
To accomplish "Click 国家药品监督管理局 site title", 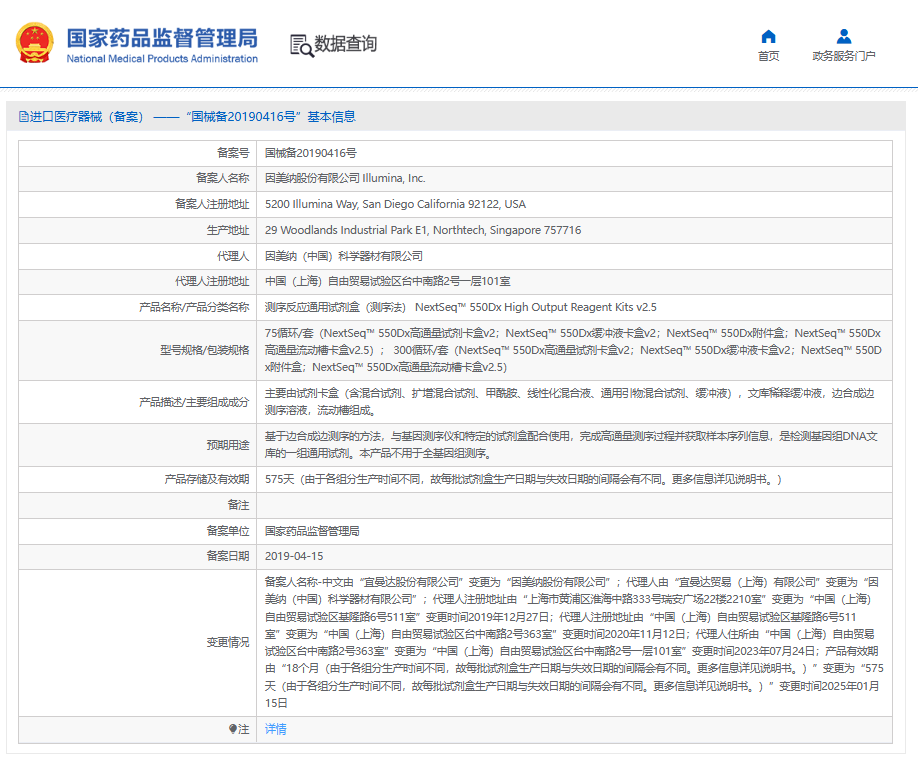I will 162,38.
